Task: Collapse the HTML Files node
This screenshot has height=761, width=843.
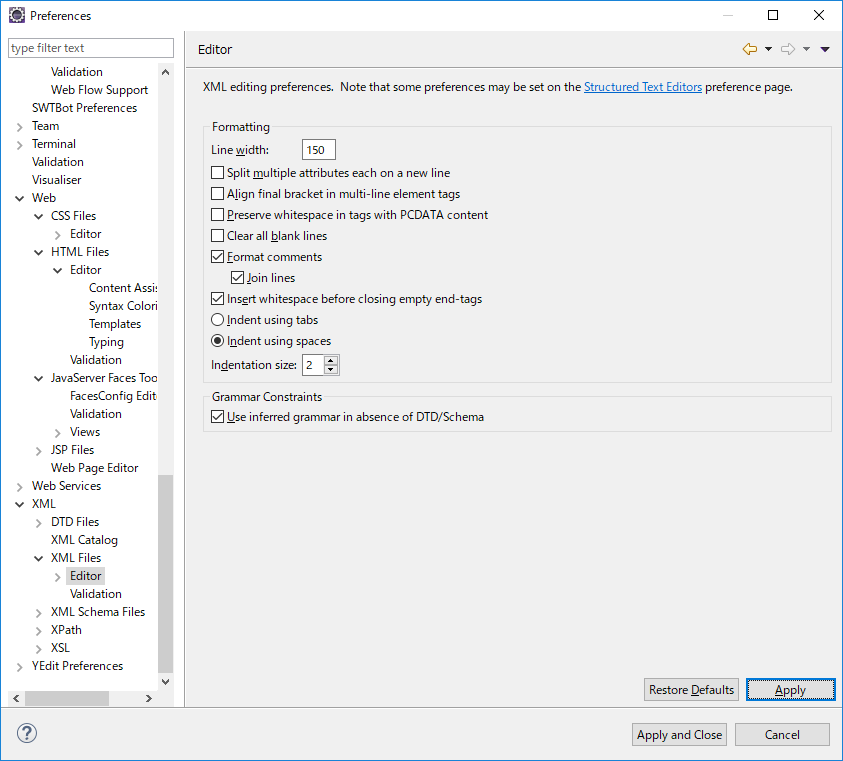Action: pos(39,253)
